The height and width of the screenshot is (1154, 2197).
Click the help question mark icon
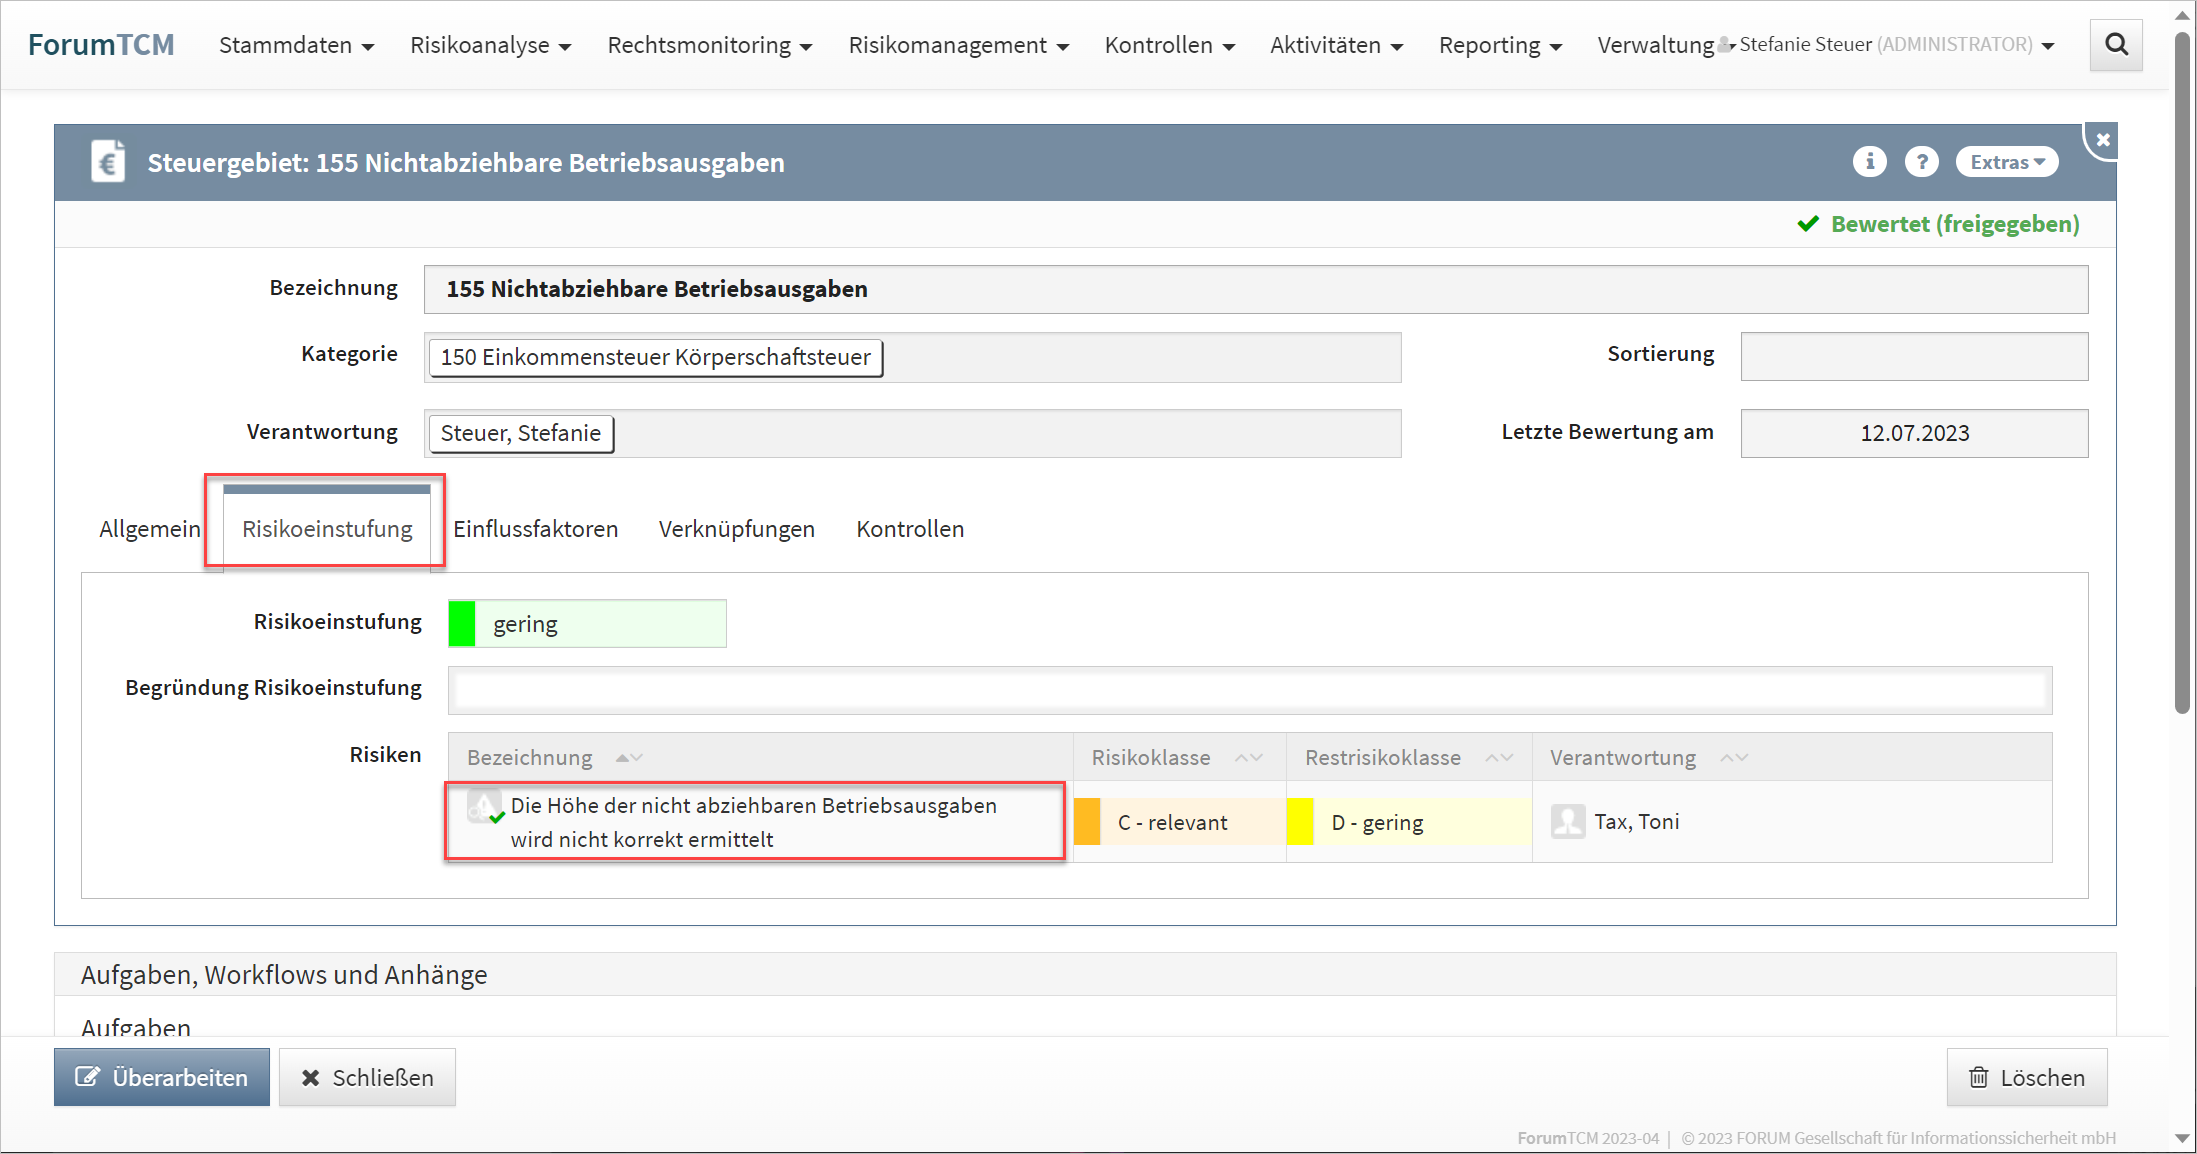[1920, 162]
